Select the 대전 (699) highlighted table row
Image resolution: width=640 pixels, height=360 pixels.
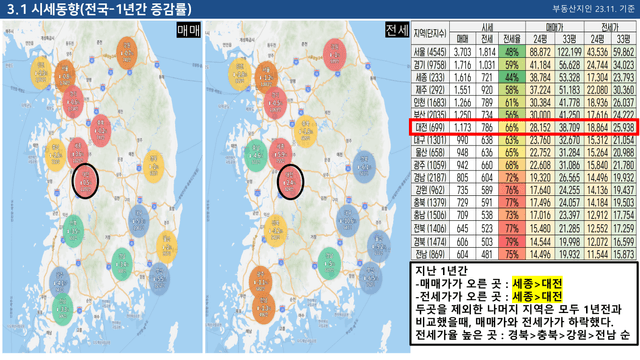tap(524, 127)
